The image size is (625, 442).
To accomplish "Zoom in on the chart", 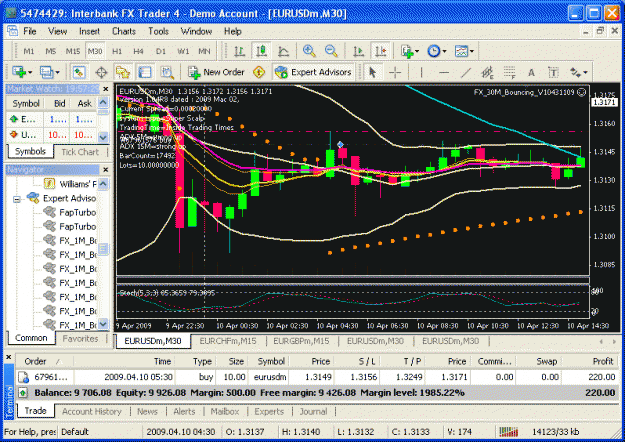I will 309,51.
